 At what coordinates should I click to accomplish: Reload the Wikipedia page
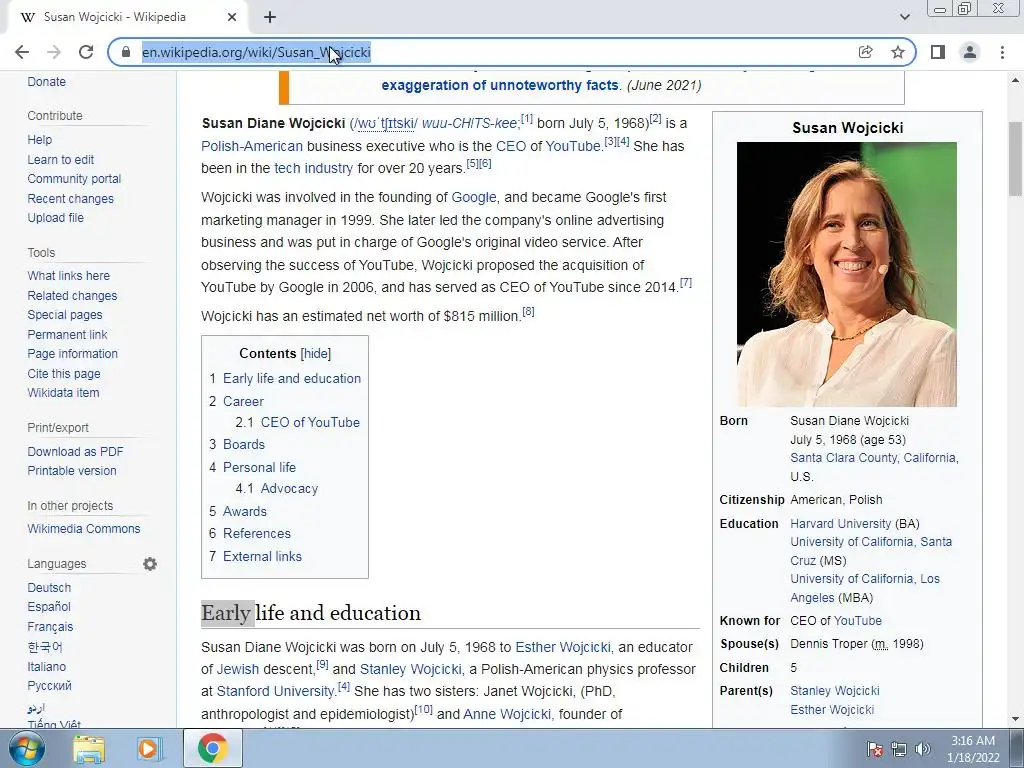tap(86, 52)
